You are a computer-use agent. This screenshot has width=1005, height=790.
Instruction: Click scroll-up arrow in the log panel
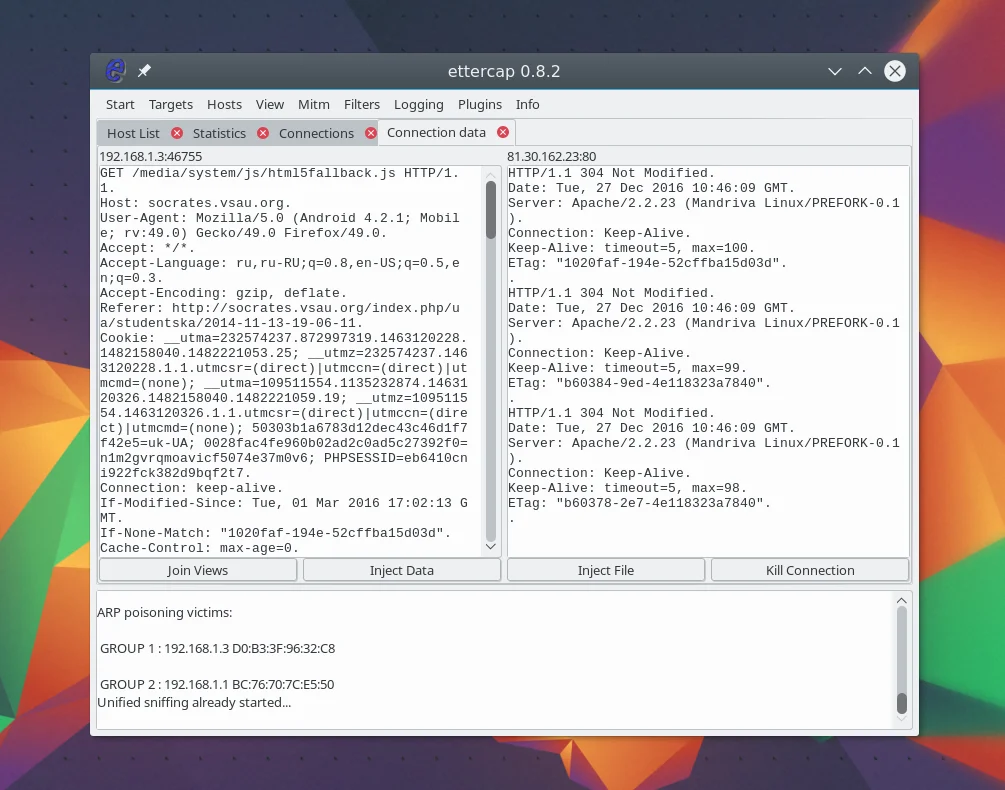coord(902,600)
